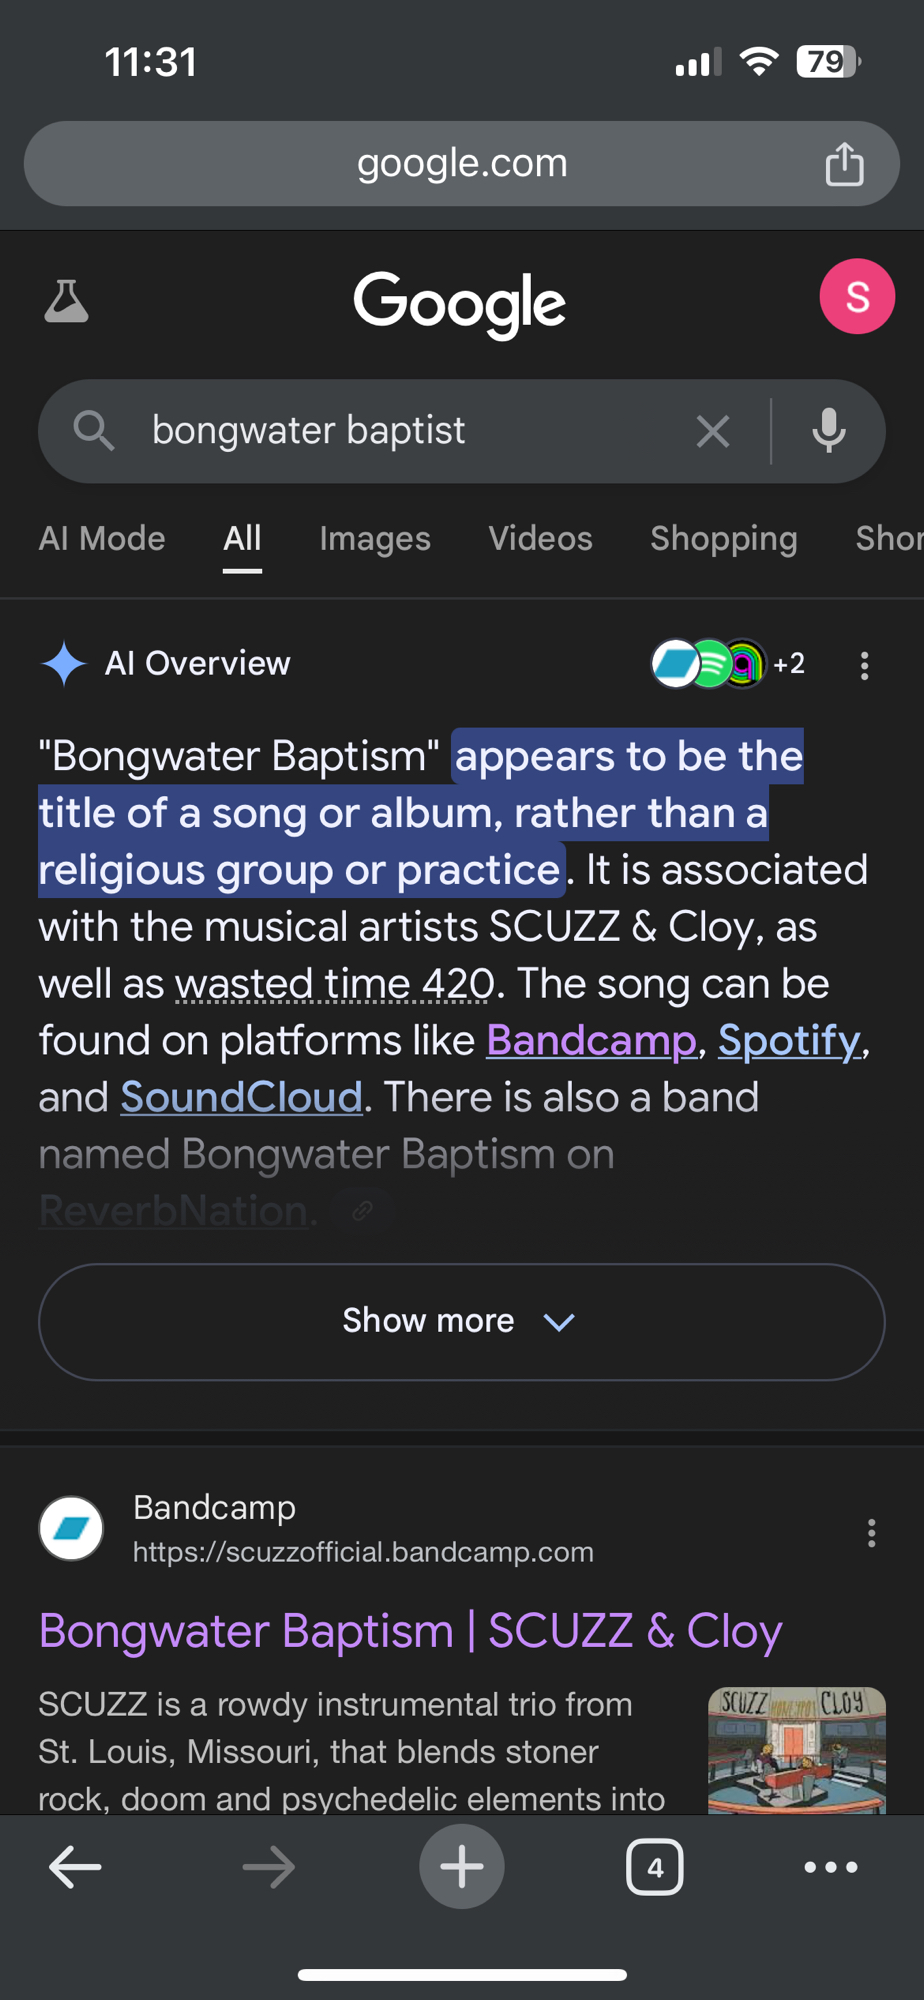The image size is (924, 2000).
Task: Clear the search query with X
Action: [713, 432]
